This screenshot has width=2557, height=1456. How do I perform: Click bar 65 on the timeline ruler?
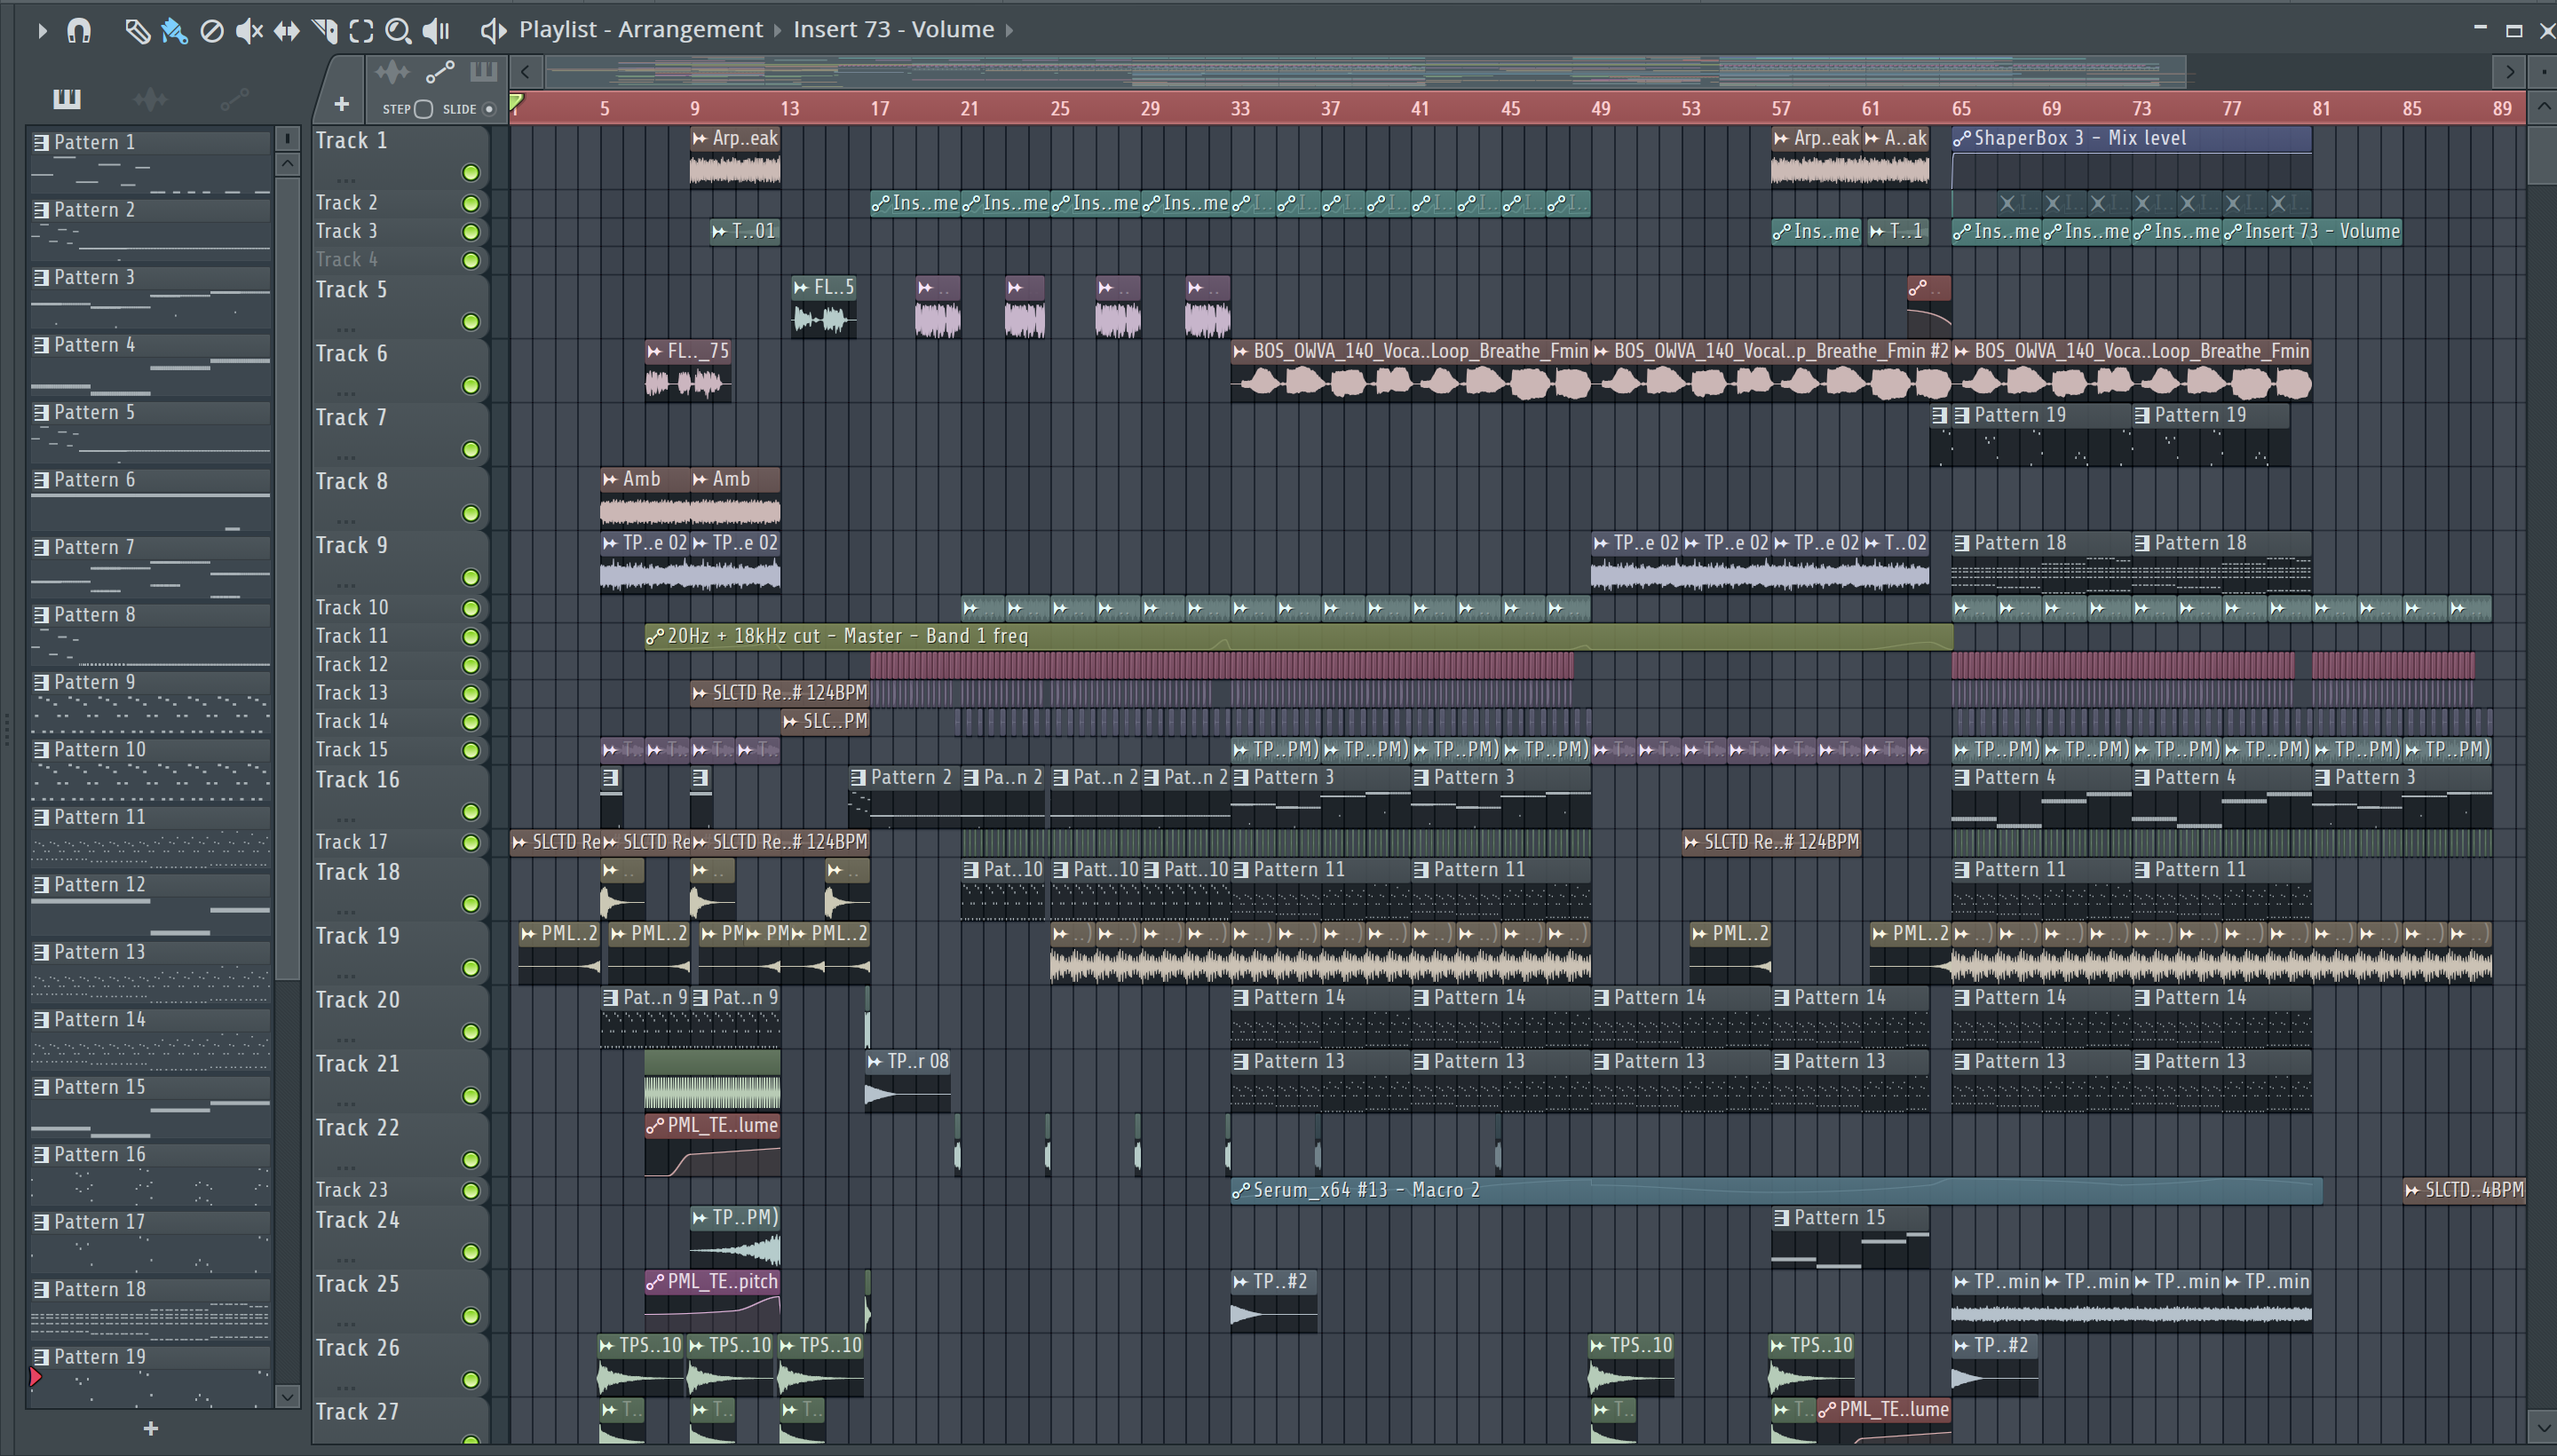tap(1961, 108)
